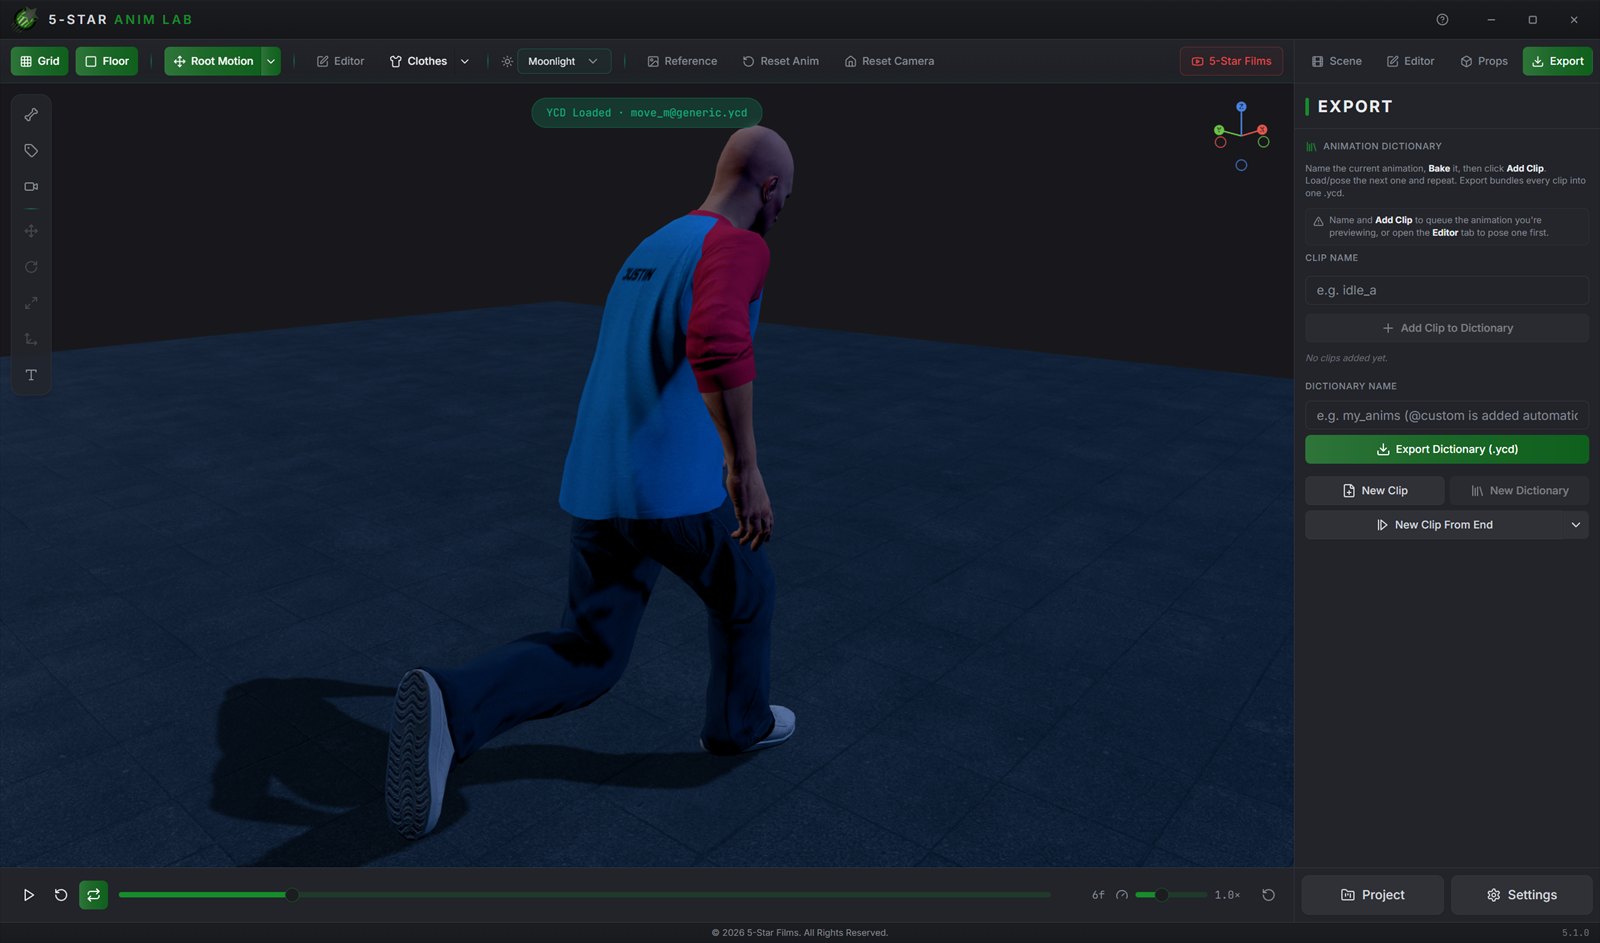
Task: Select the axis orientation tool in sidebar
Action: (31, 339)
